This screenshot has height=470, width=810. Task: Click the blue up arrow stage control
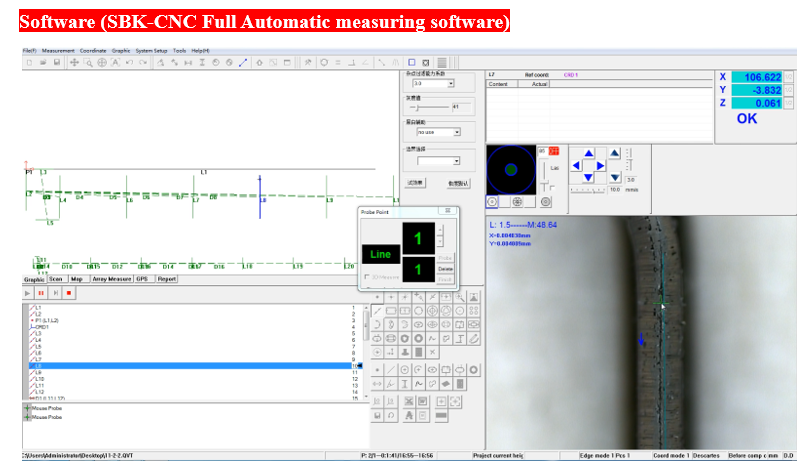(x=588, y=154)
